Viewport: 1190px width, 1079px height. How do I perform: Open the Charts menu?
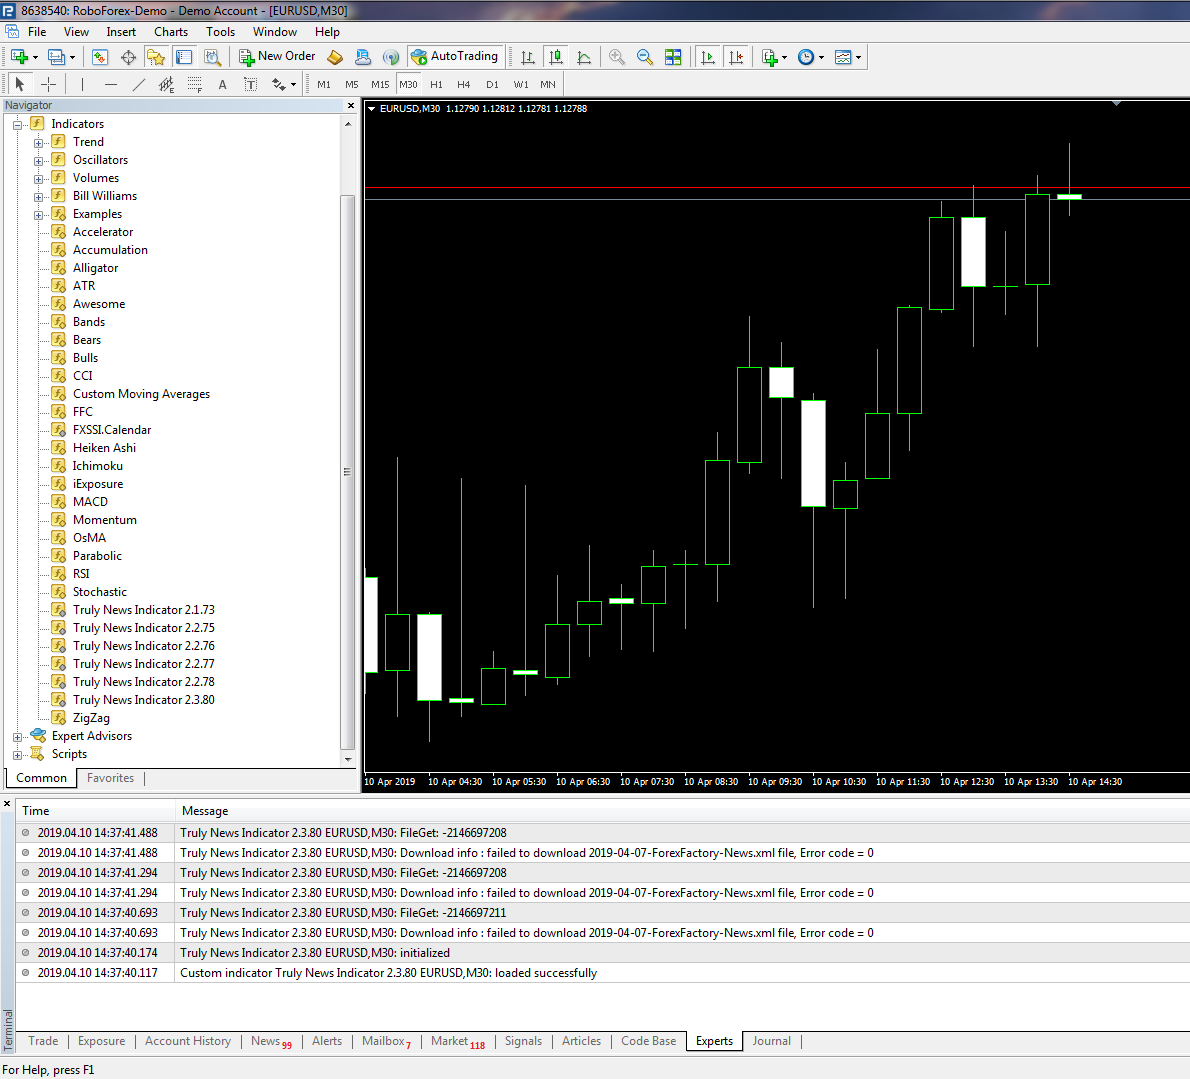click(171, 32)
